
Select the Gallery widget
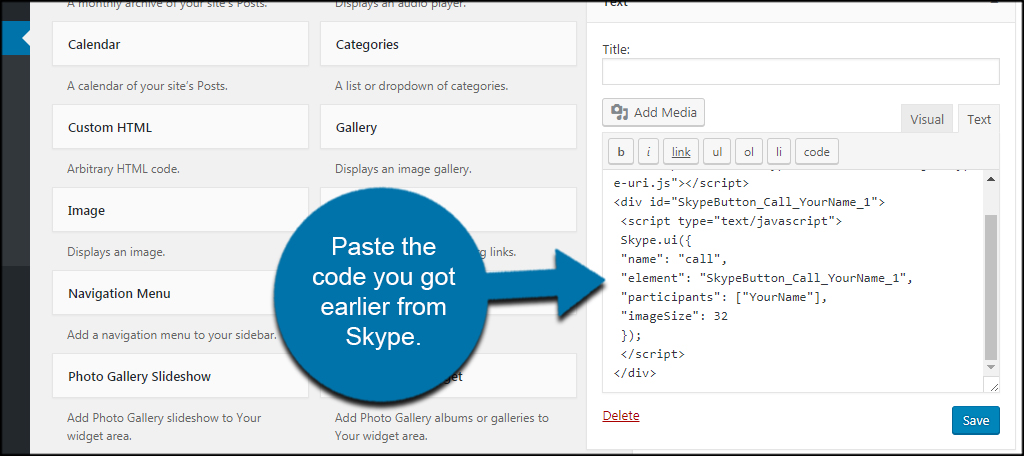[449, 127]
